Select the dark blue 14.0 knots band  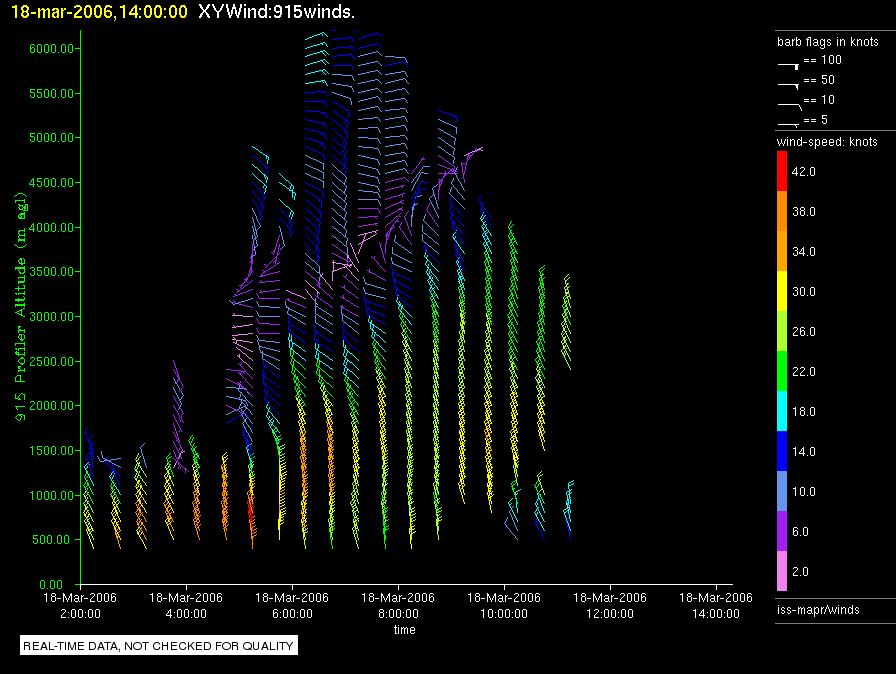coord(783,452)
